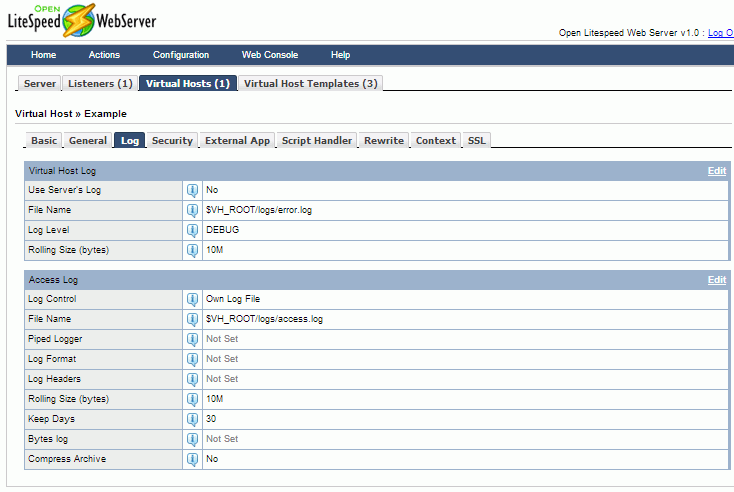The height and width of the screenshot is (492, 734).
Task: Go to the Rewrite tab
Action: pyautogui.click(x=383, y=141)
